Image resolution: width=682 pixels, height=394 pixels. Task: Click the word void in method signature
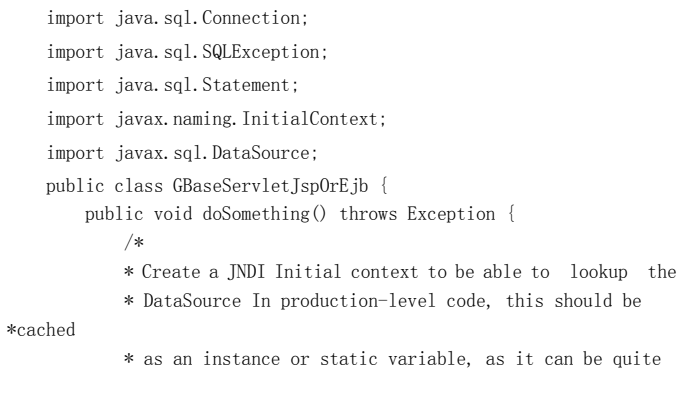(x=173, y=214)
